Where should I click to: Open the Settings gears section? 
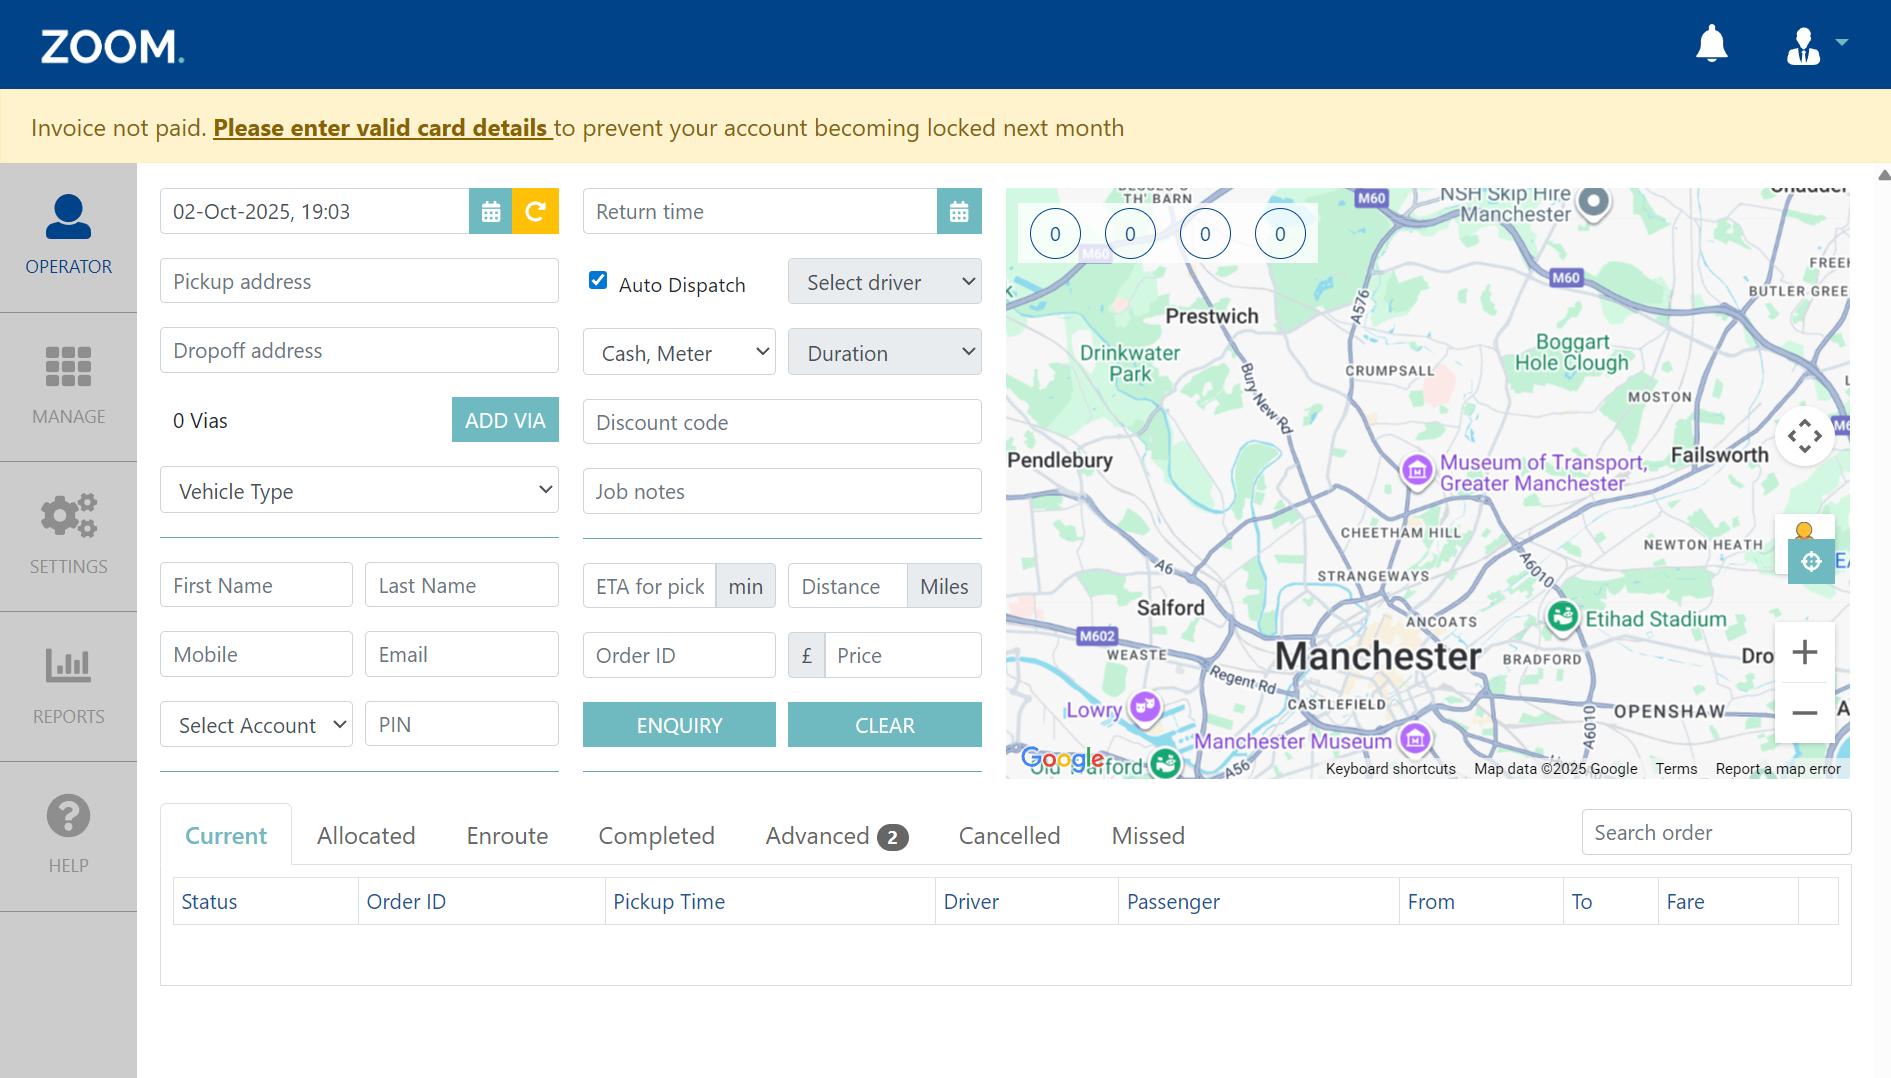(x=68, y=537)
